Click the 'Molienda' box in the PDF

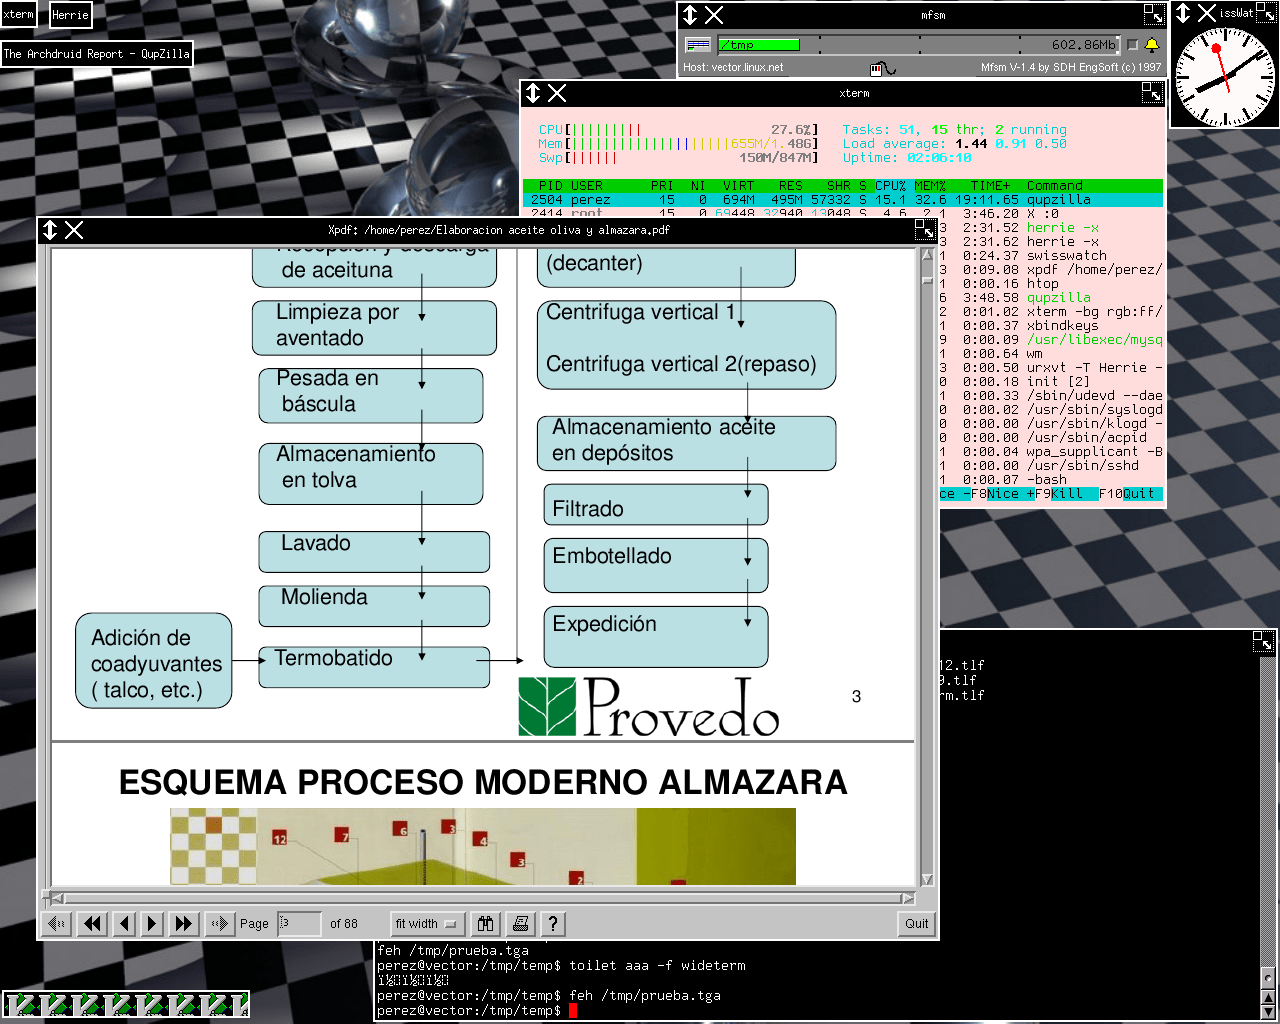tap(374, 606)
